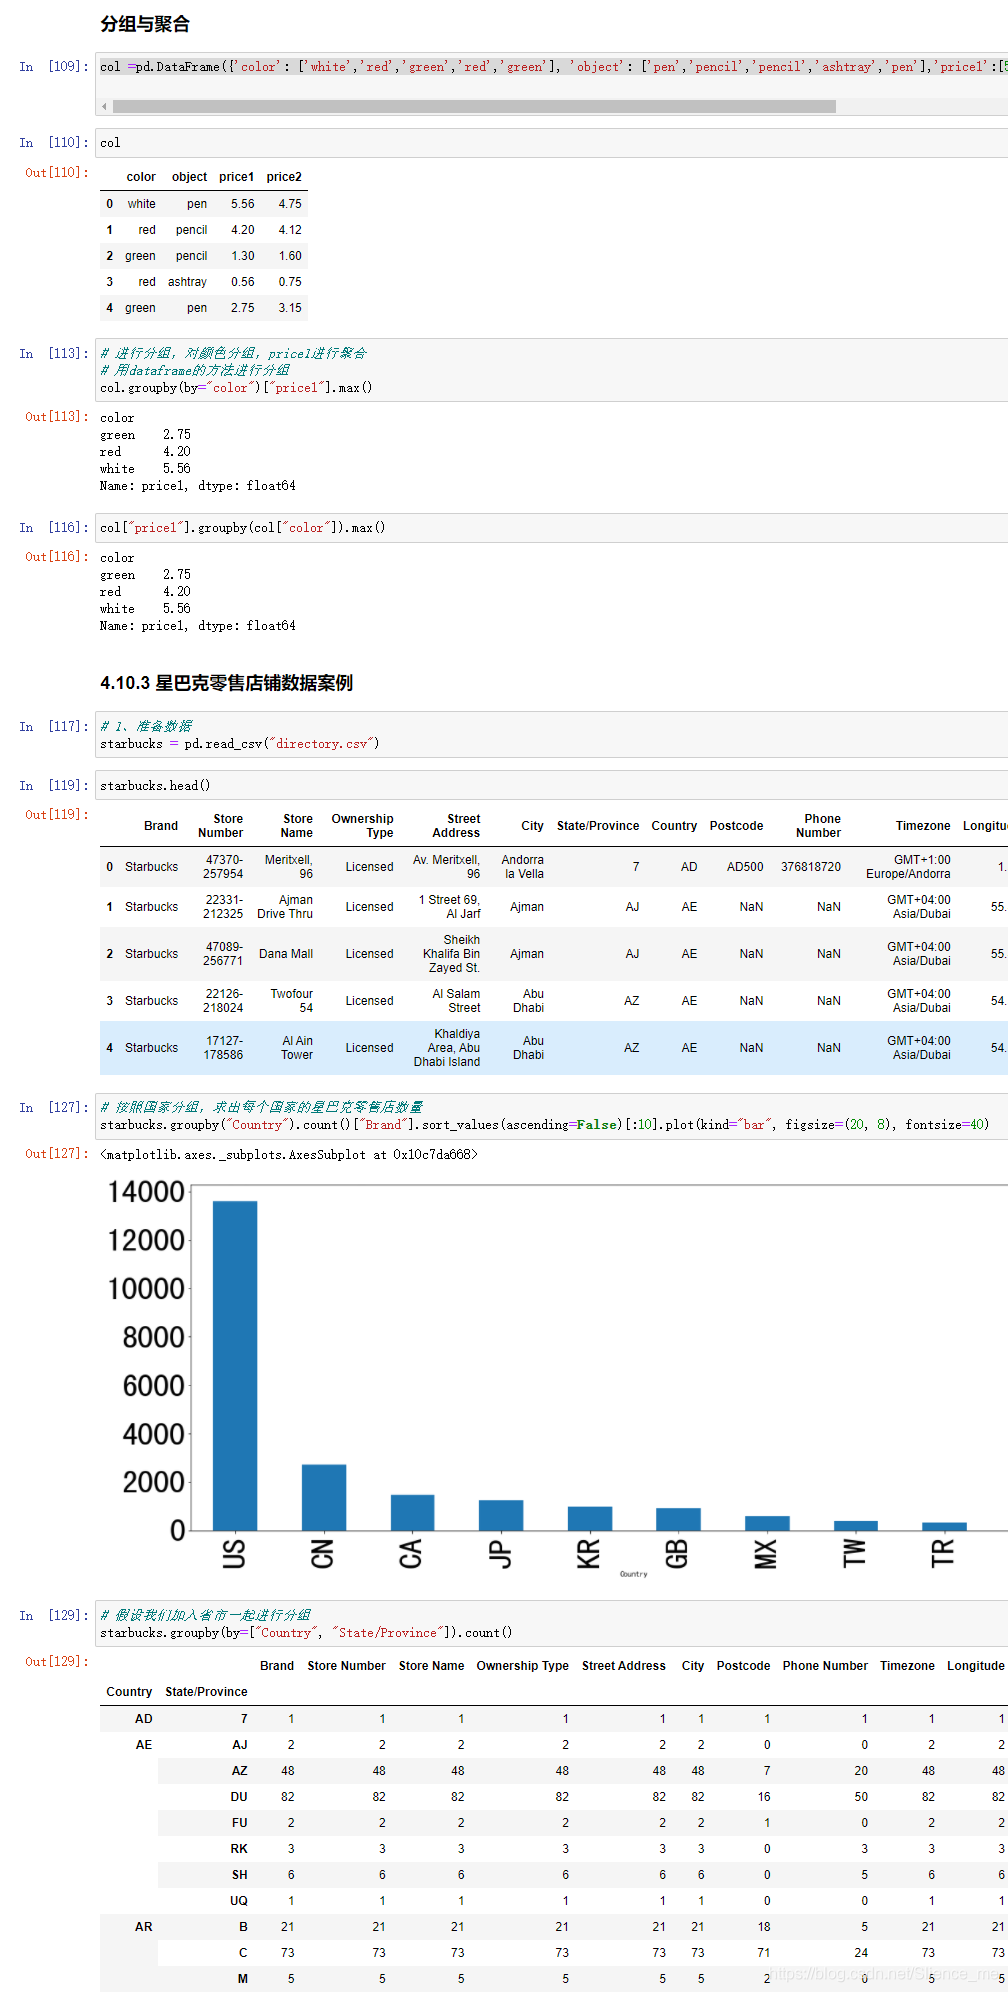Click the 'price2' column header
1008x1992 pixels.
tap(284, 177)
